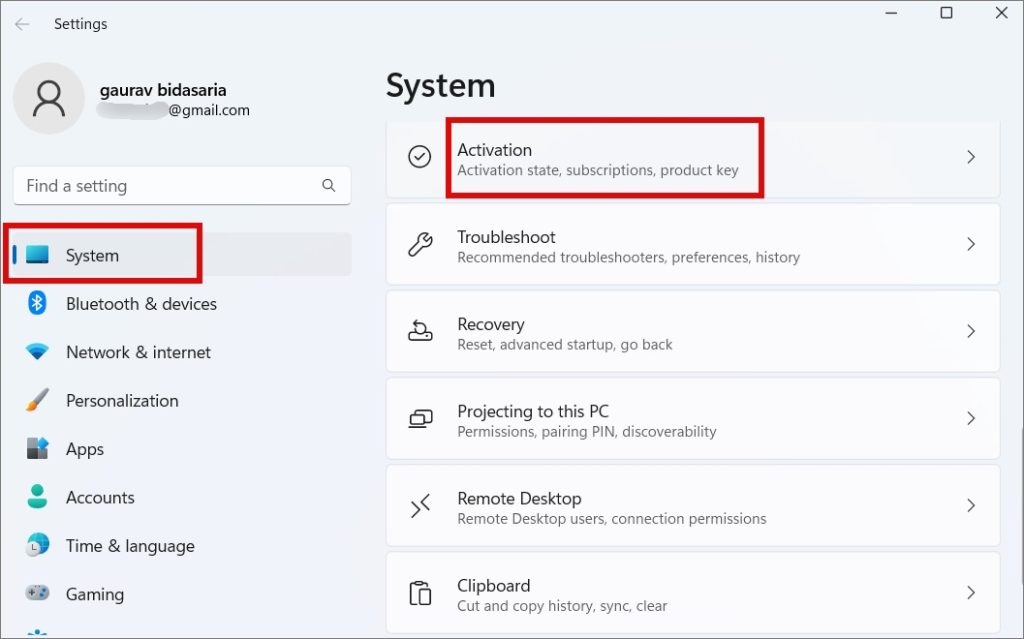Viewport: 1024px width, 639px height.
Task: Click 'Remote Desktop users, connection permissions' text
Action: tap(611, 519)
